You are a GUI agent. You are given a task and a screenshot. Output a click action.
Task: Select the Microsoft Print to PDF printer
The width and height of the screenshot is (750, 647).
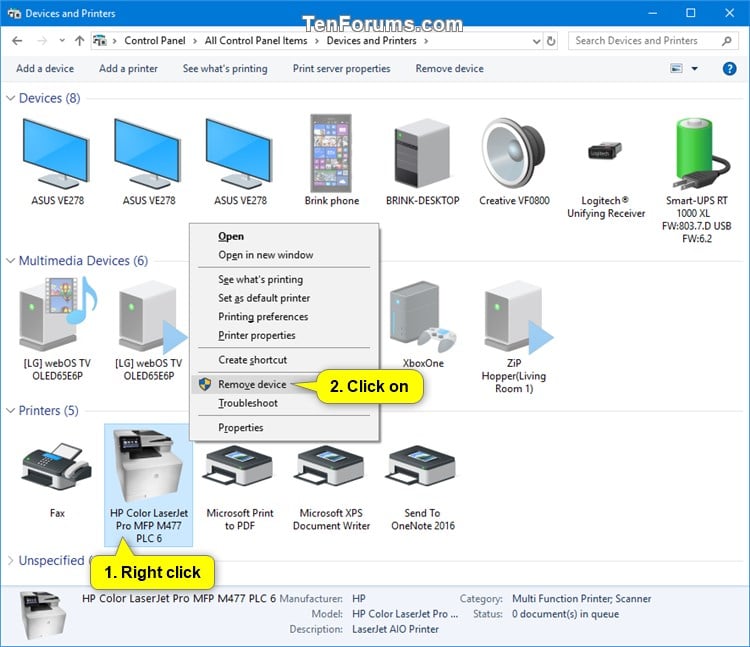coord(239,466)
